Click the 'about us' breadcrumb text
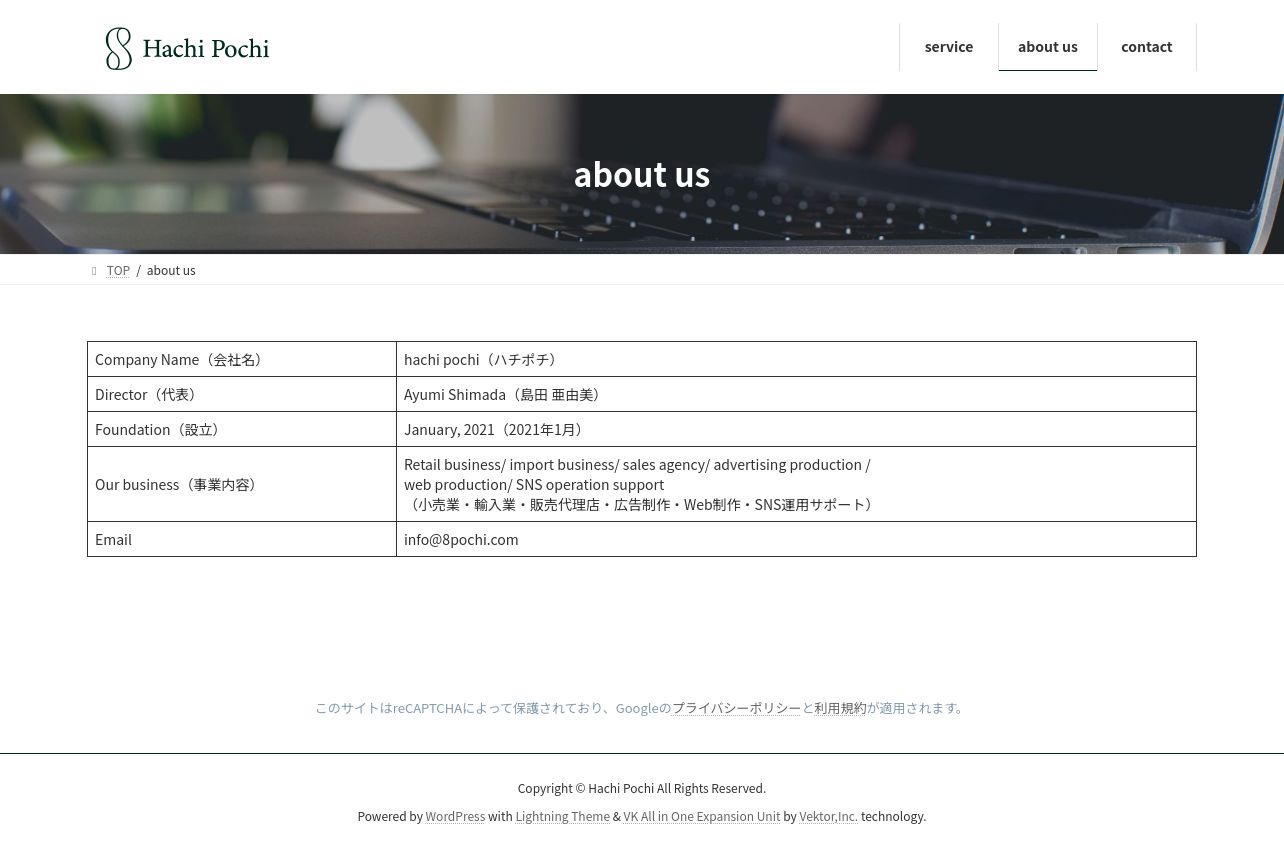Image resolution: width=1284 pixels, height=852 pixels. pos(171,271)
